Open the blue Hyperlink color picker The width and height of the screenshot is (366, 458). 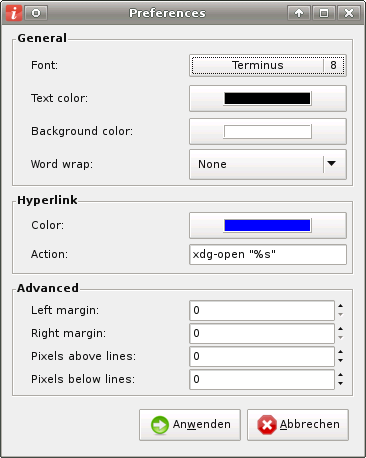268,225
